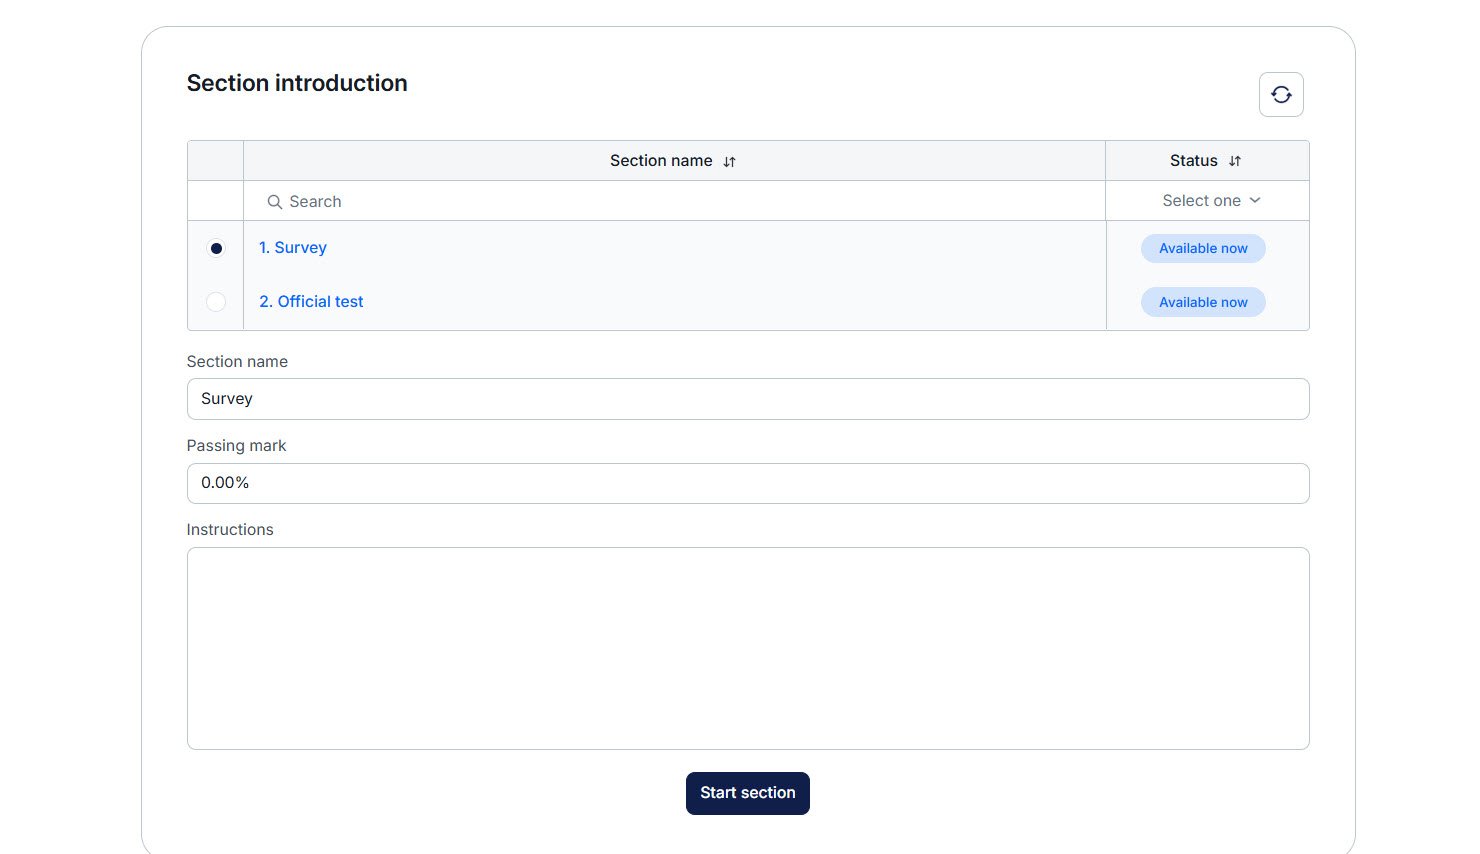Click the Section name column header text

pyautogui.click(x=661, y=161)
